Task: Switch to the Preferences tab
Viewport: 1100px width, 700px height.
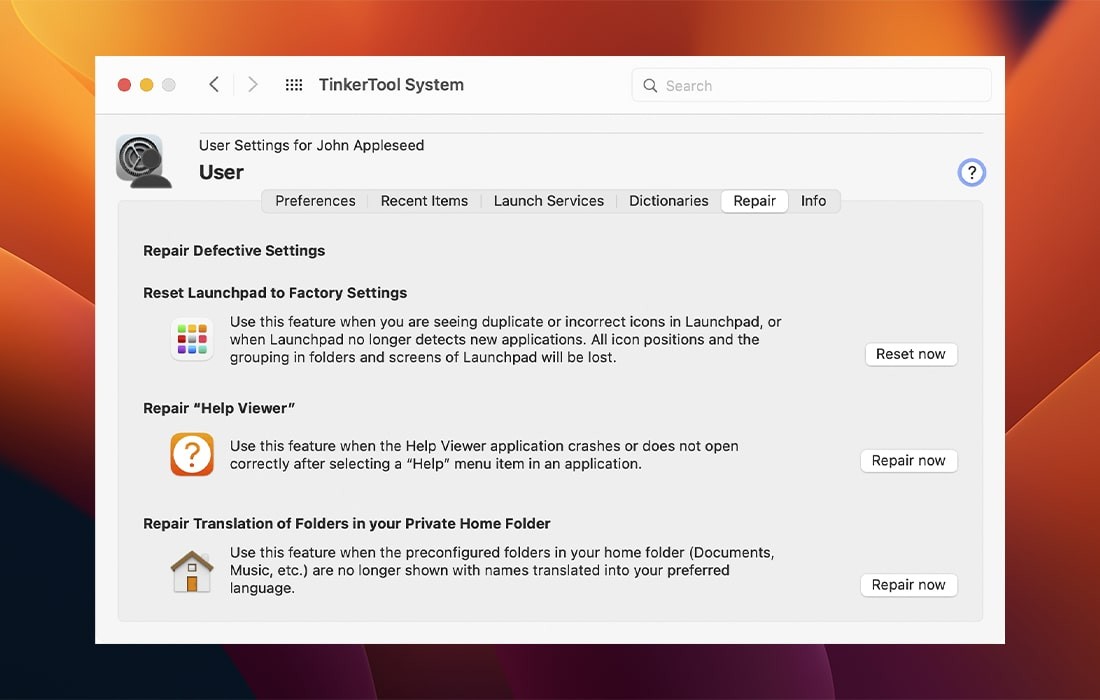Action: click(x=314, y=201)
